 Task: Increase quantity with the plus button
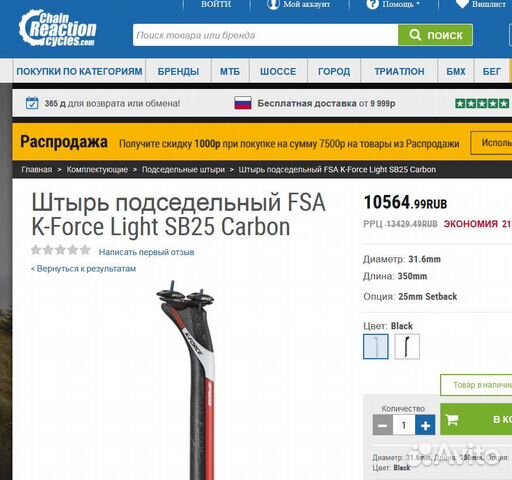tap(425, 425)
